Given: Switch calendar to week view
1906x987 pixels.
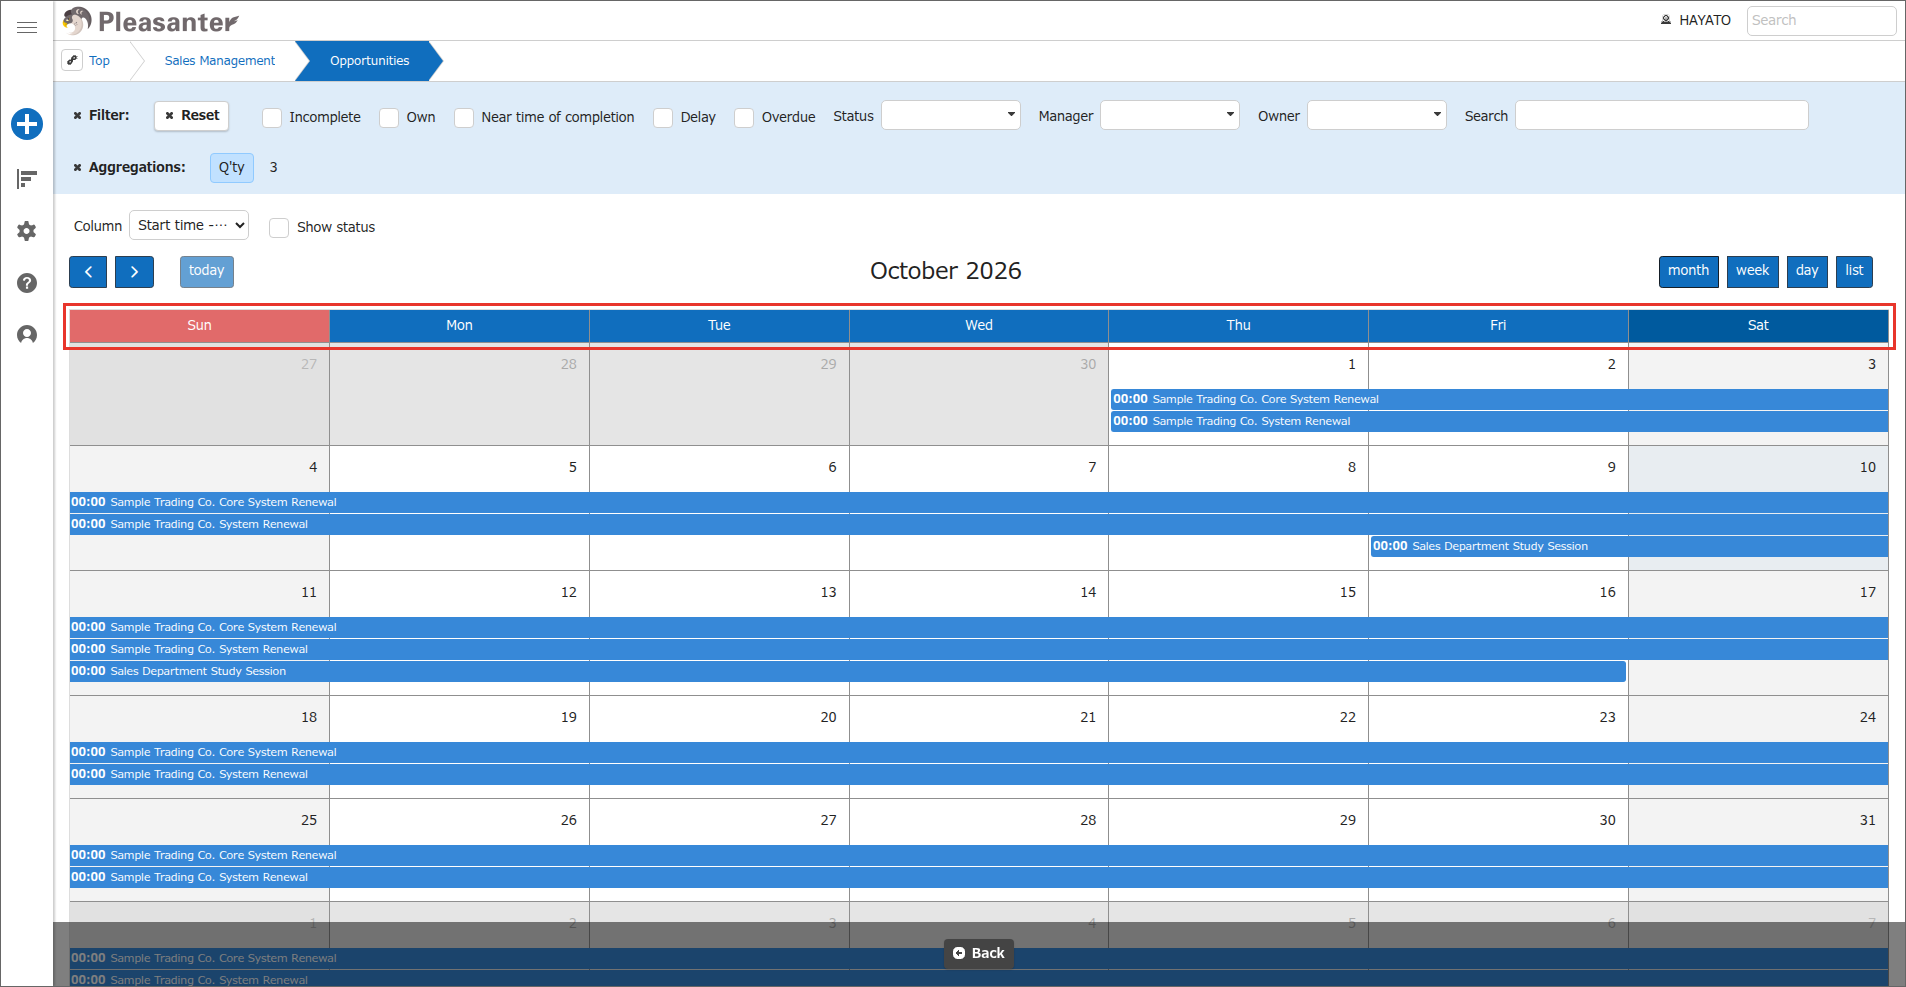Looking at the screenshot, I should [x=1752, y=271].
